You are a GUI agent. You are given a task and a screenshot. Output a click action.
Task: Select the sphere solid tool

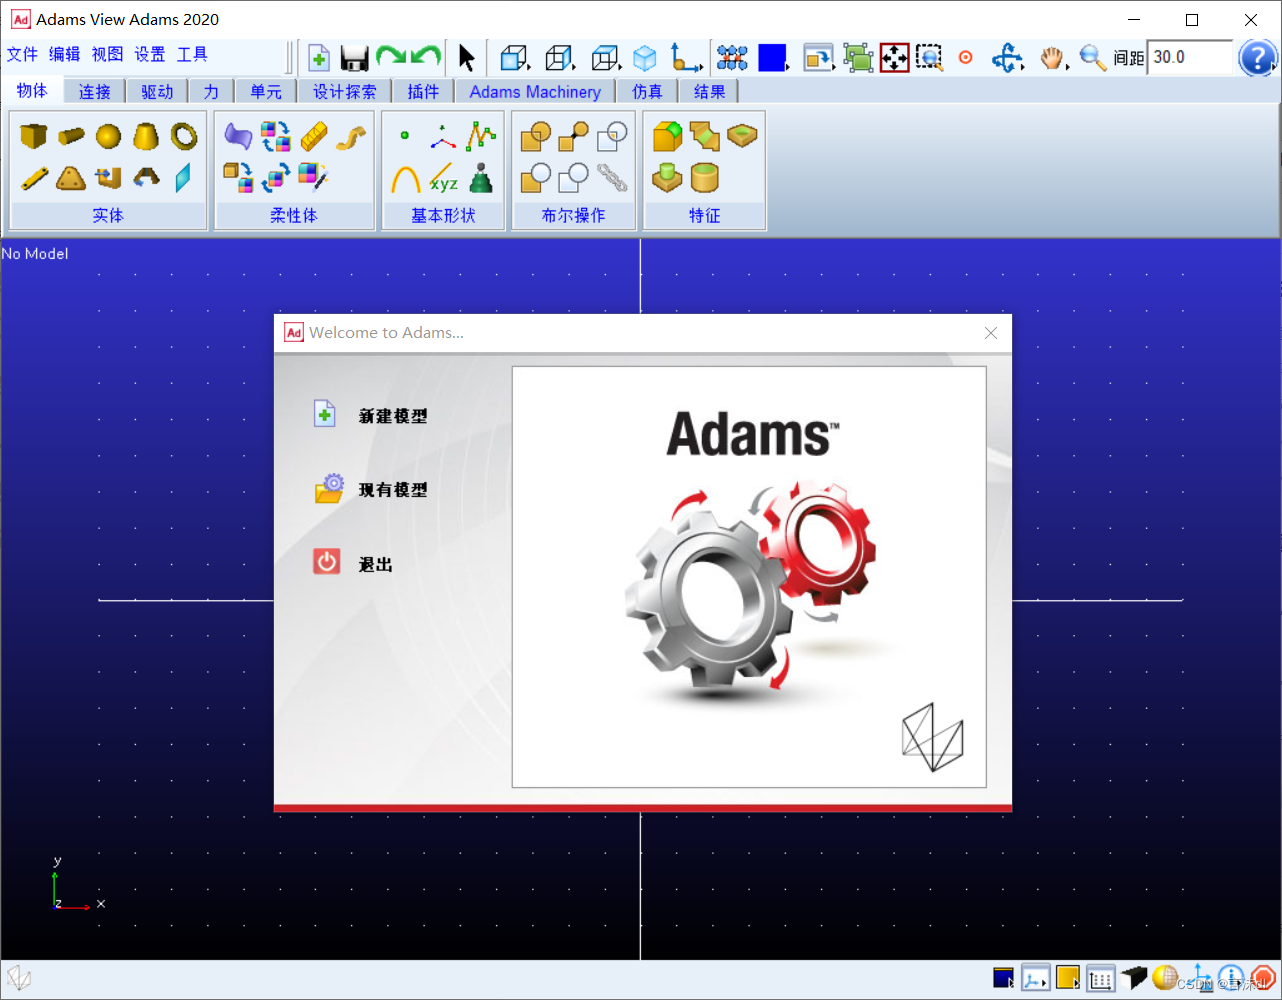click(108, 136)
